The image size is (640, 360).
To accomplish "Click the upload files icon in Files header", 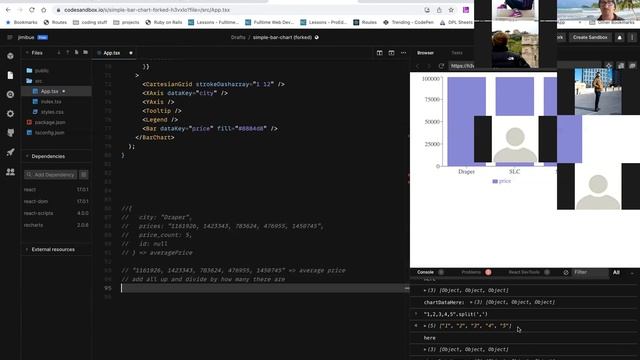I will pyautogui.click(x=67, y=53).
